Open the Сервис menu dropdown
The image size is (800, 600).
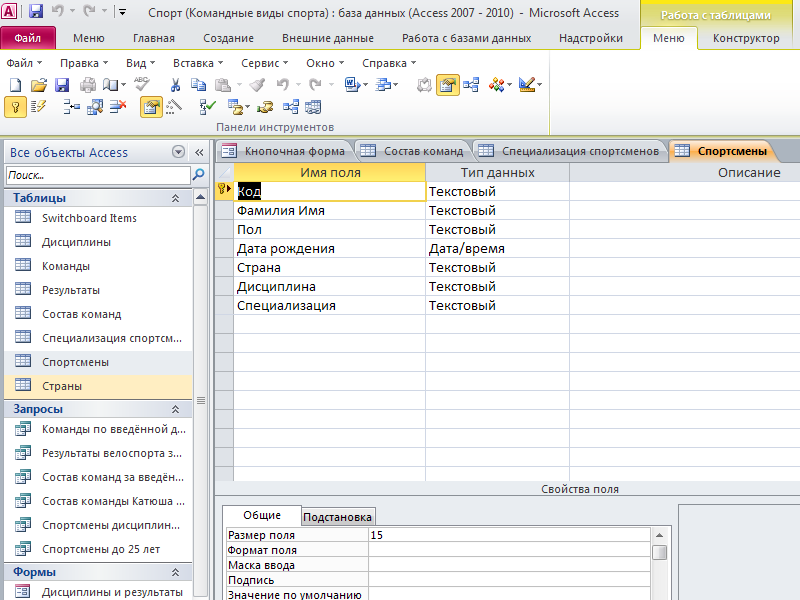264,63
